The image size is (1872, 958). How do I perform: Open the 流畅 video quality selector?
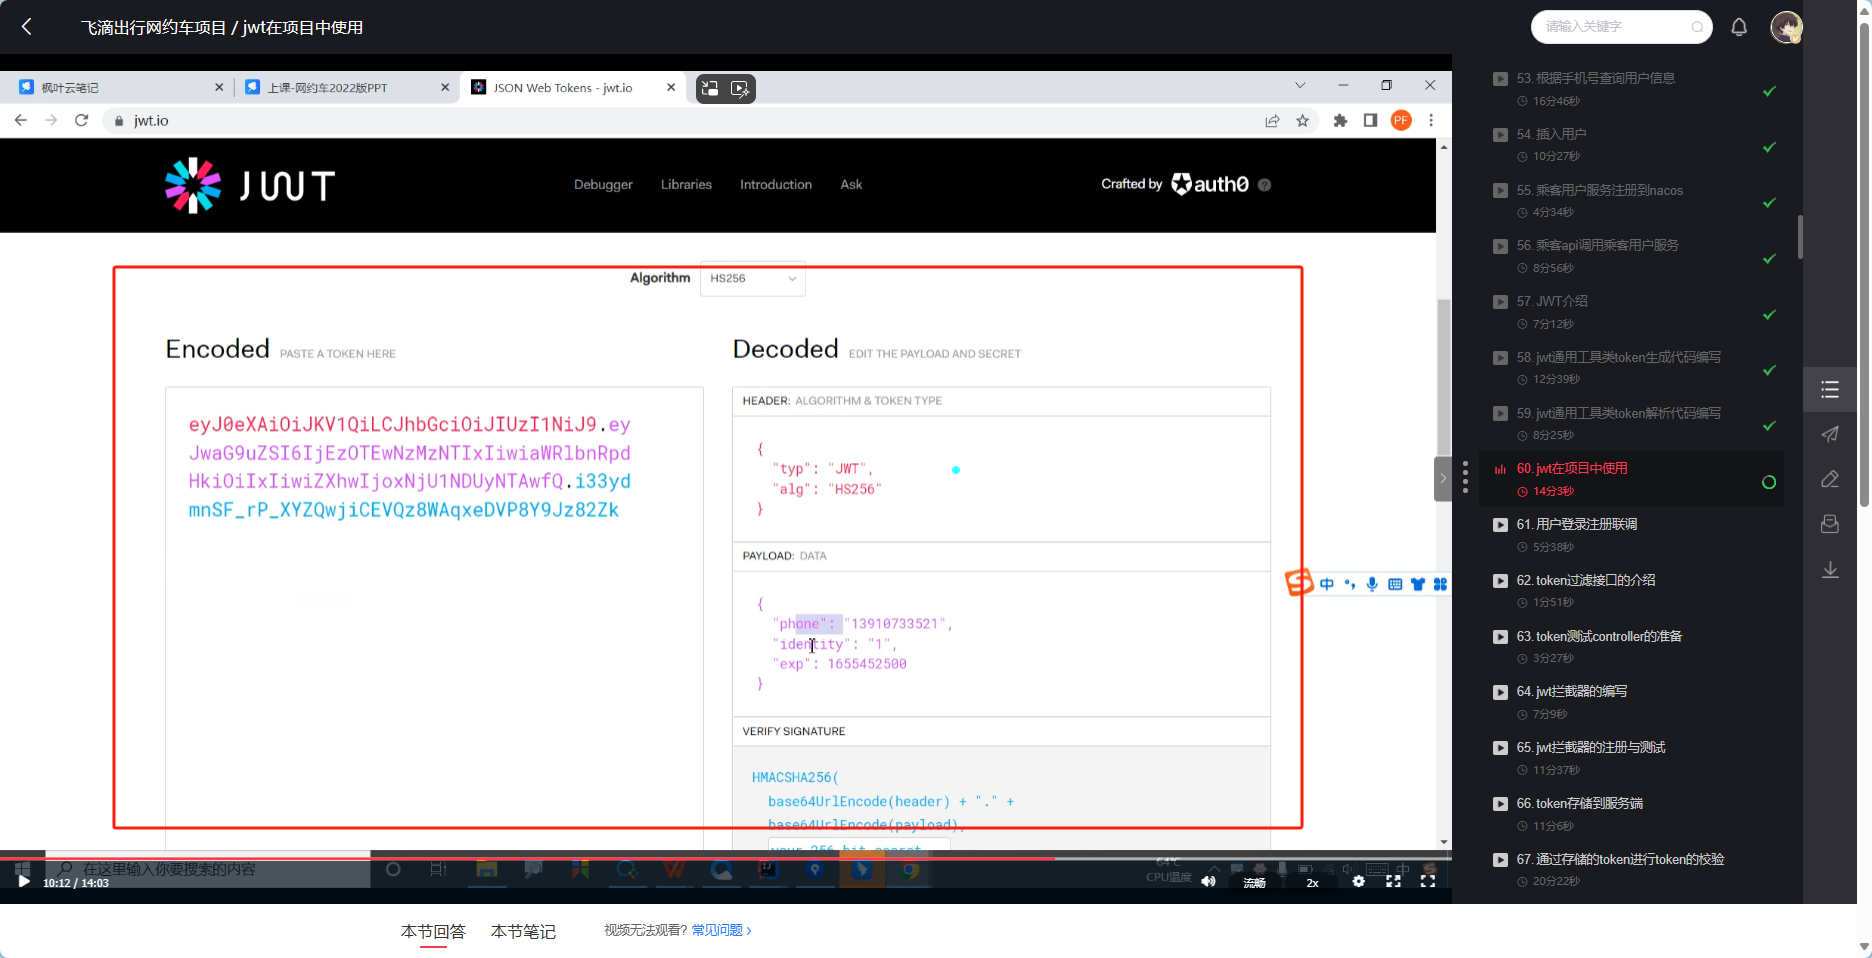(x=1254, y=883)
